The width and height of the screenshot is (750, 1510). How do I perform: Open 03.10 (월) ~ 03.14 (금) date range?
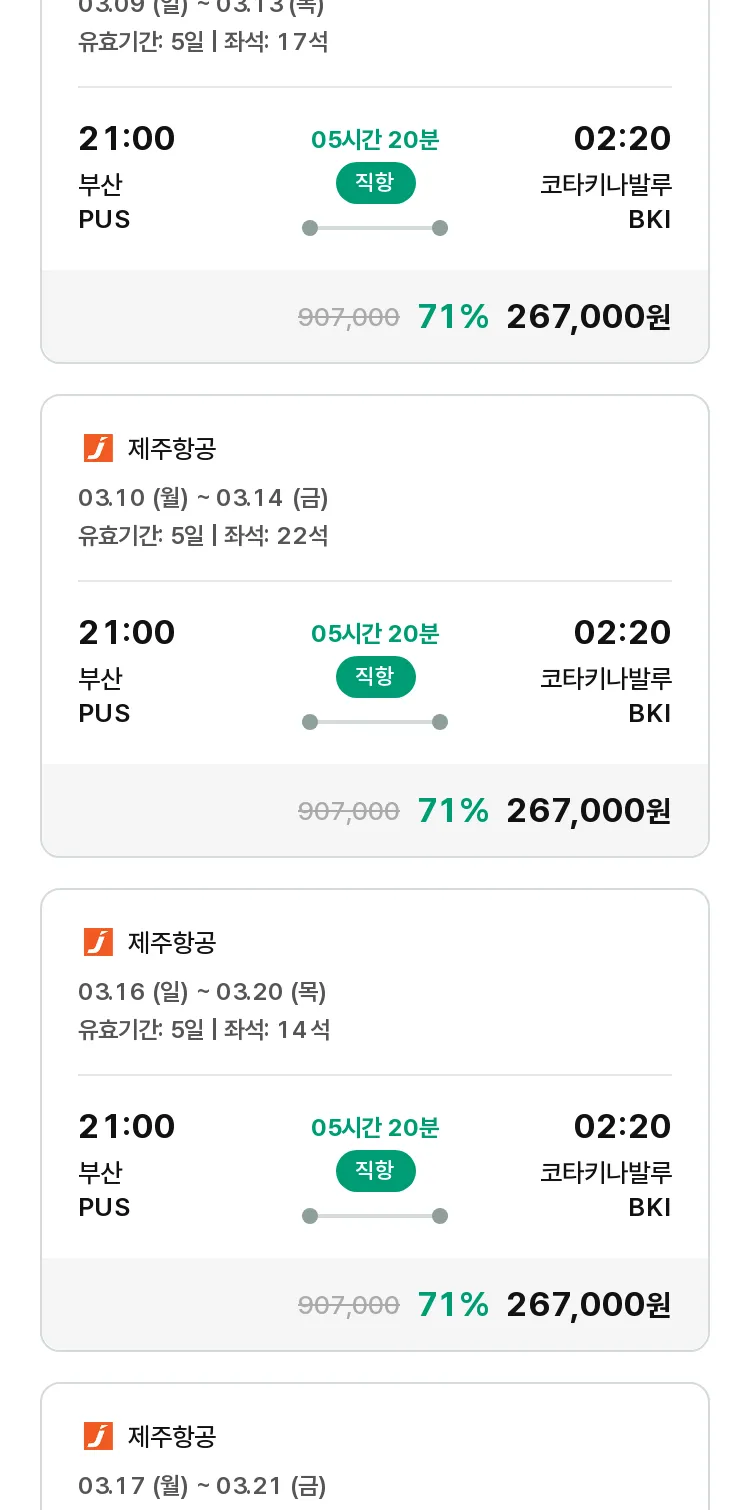tap(203, 498)
